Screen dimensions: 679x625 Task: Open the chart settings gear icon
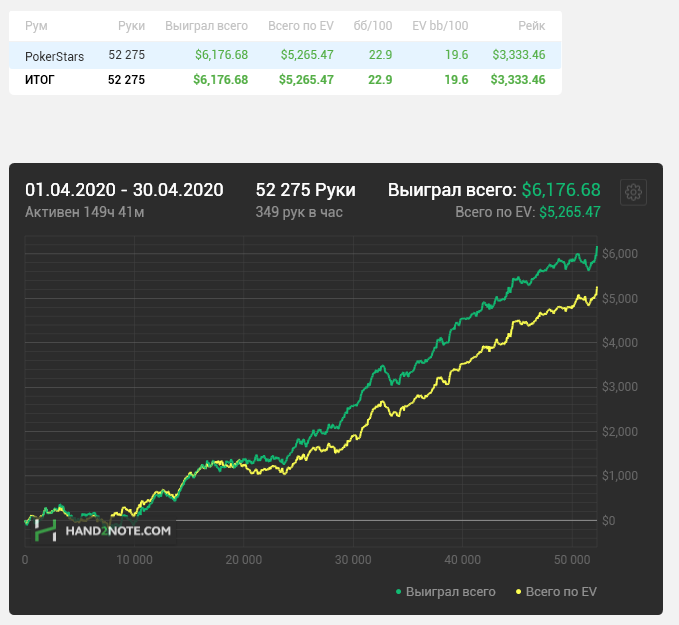(633, 192)
